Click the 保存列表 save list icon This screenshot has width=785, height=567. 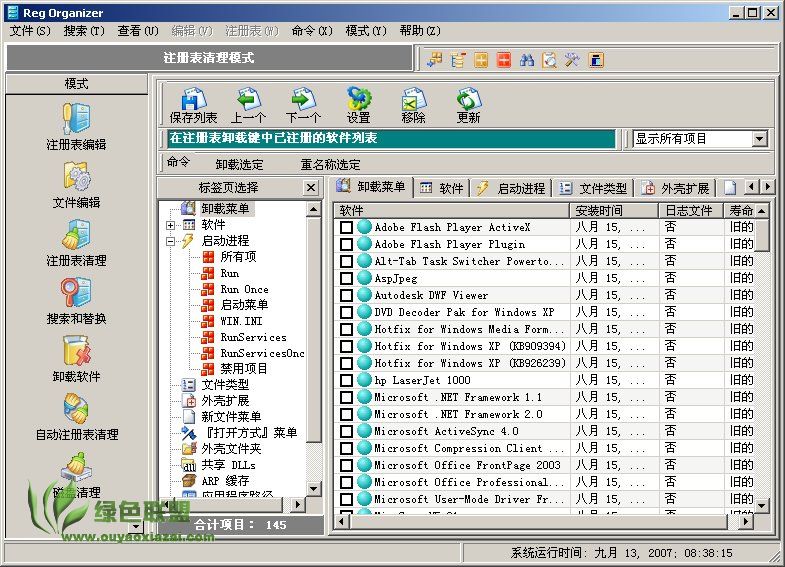click(x=193, y=105)
